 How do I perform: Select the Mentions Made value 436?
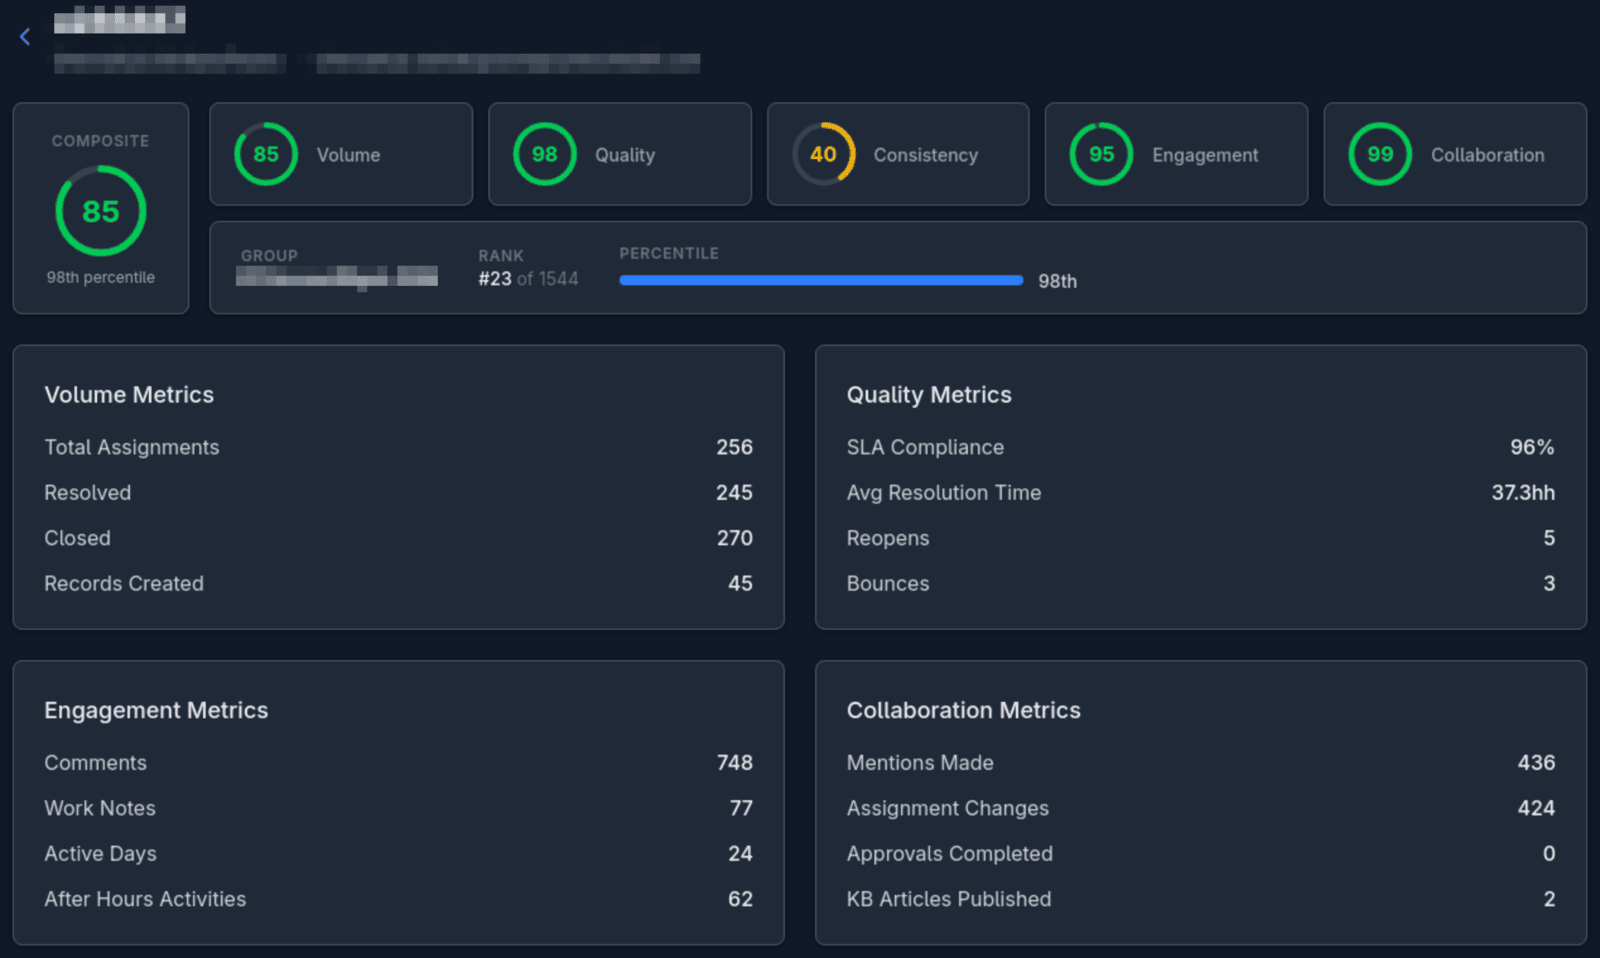pos(1534,762)
